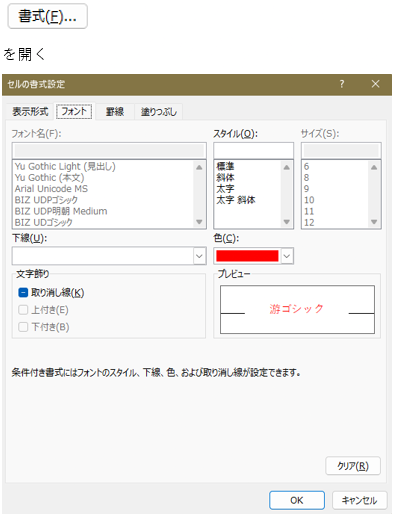Choose Yu Gothic (本文) from font list
395x525 pixels.
point(49,177)
